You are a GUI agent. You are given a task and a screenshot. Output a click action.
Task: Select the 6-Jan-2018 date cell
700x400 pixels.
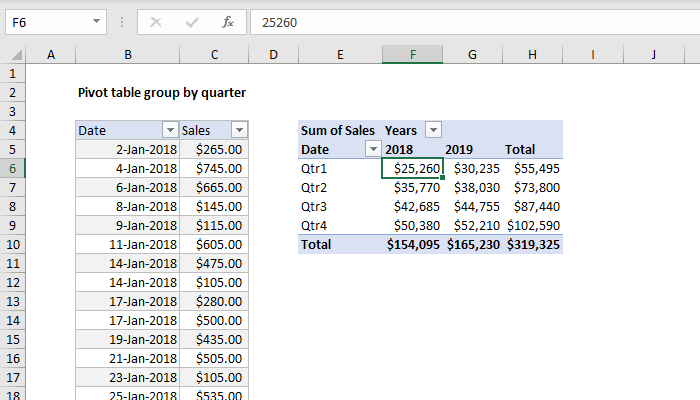(128, 188)
